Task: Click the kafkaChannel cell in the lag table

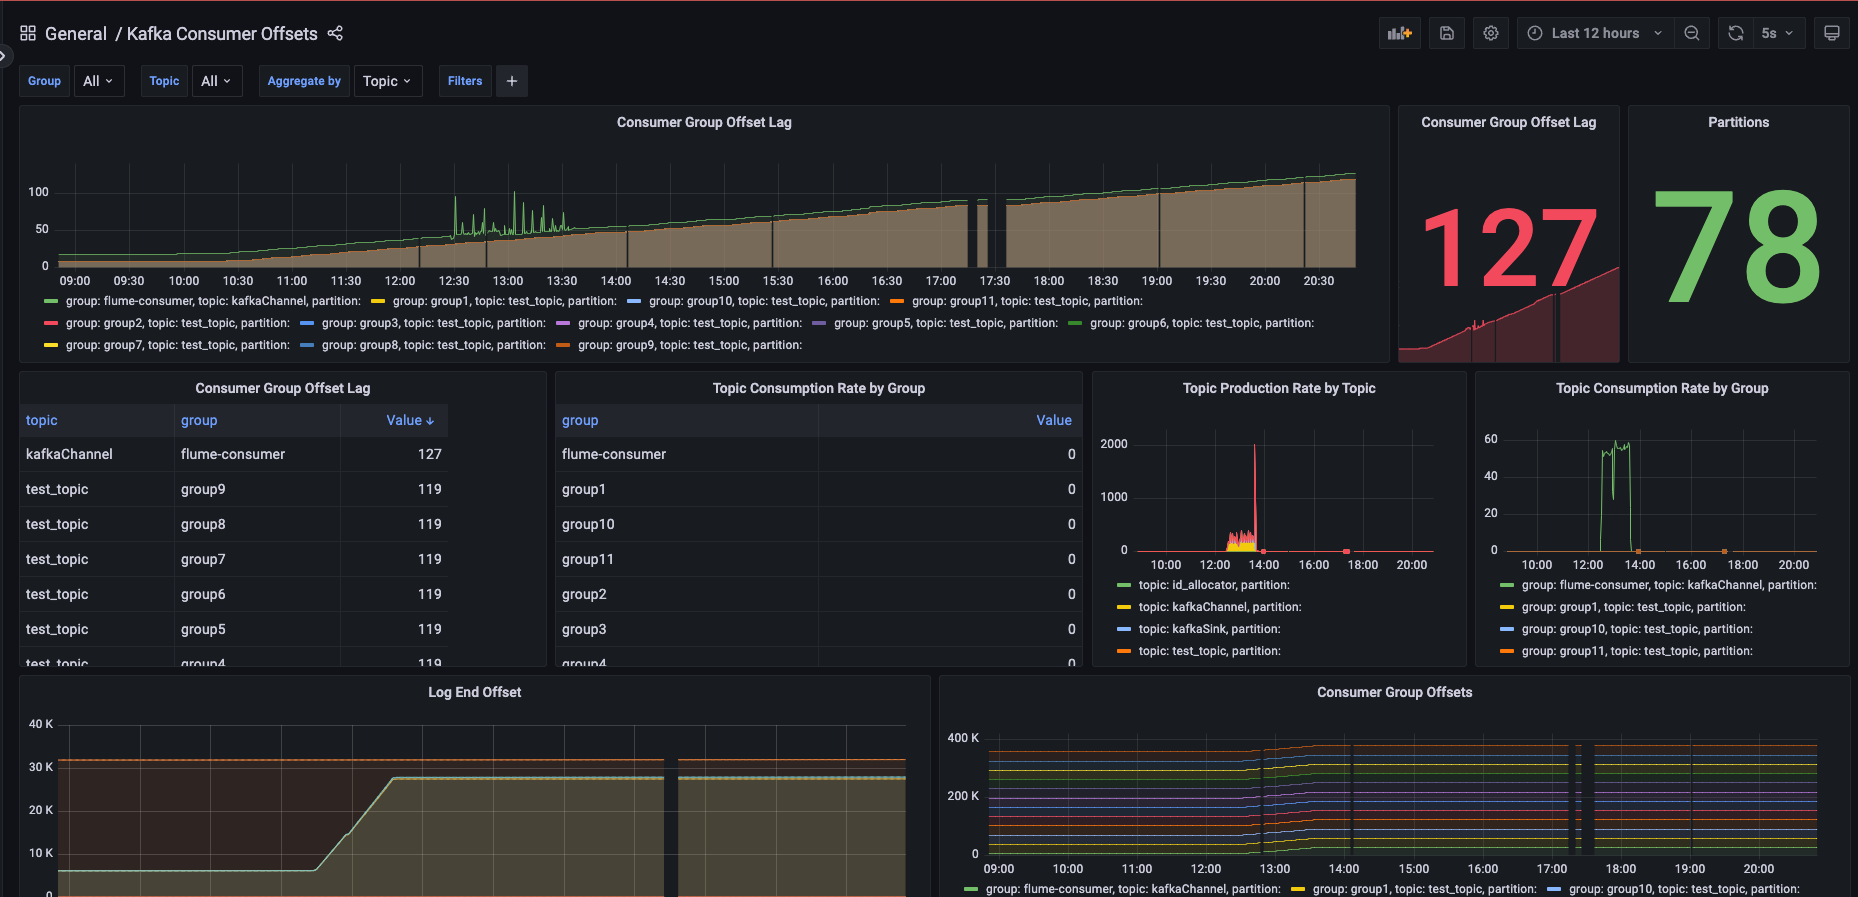Action: coord(69,454)
